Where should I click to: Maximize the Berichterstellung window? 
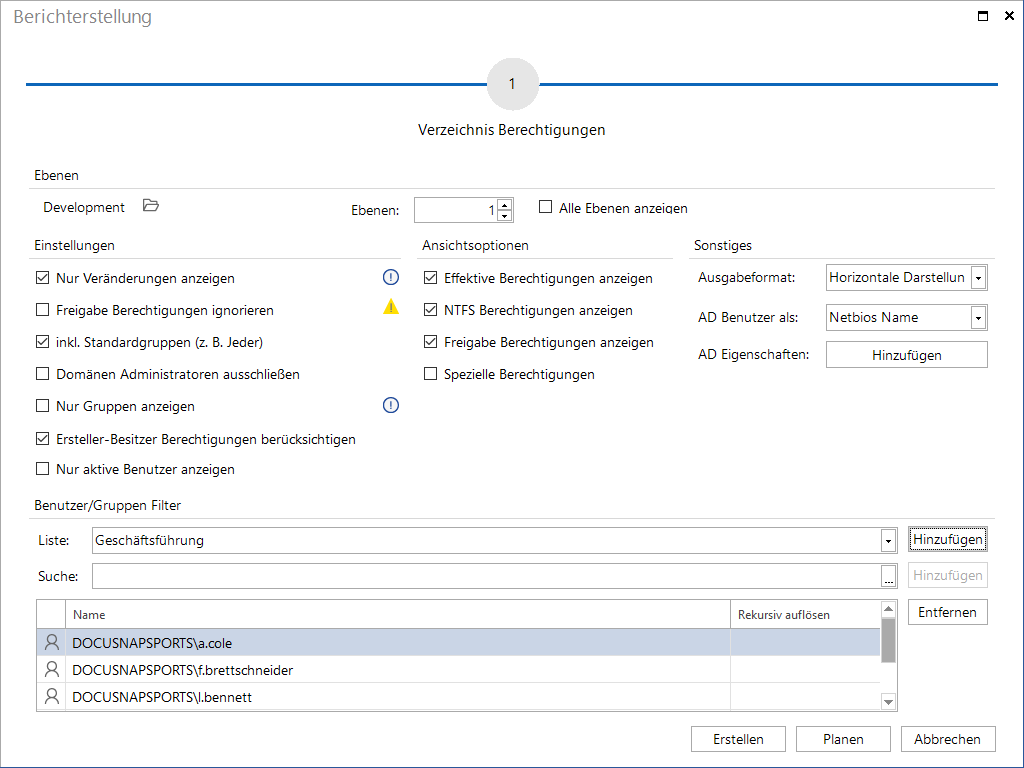[x=983, y=16]
